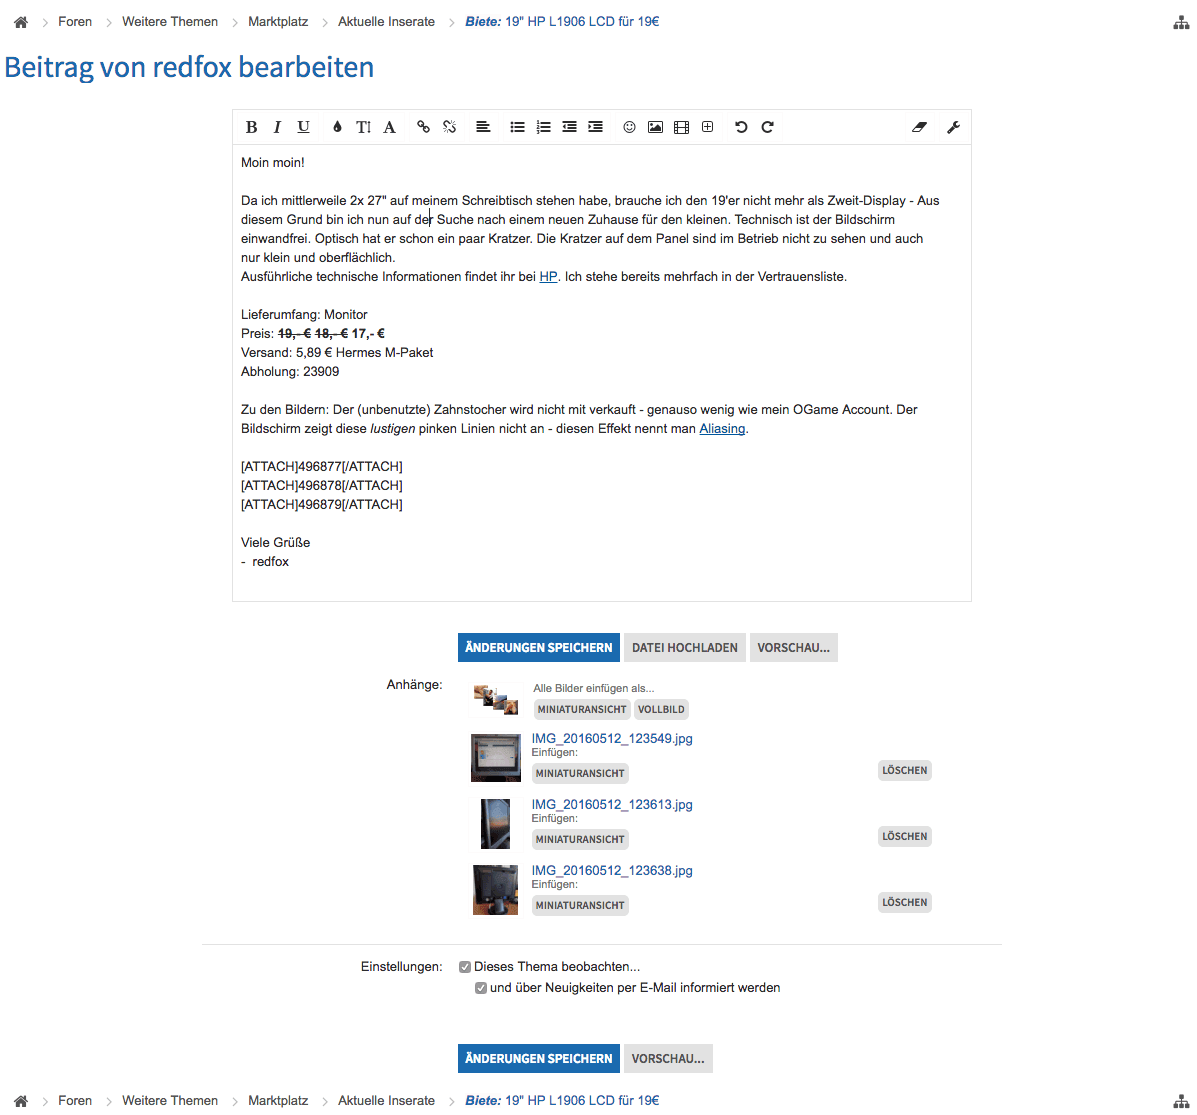
Task: Click upper 'Änderungen speichern' button
Action: click(x=539, y=648)
